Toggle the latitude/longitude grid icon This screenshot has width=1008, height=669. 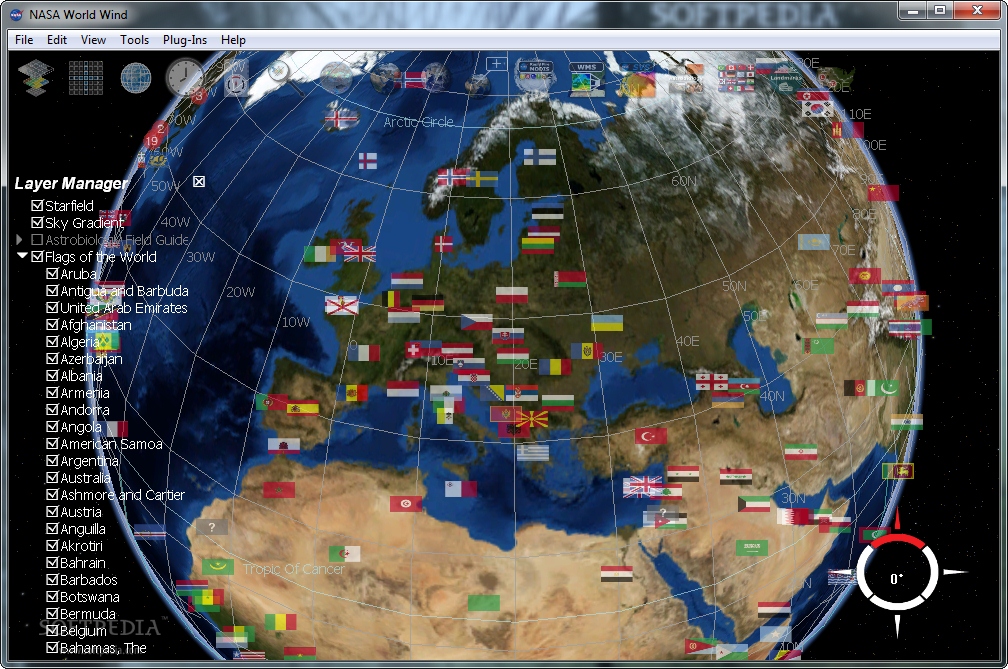click(86, 78)
